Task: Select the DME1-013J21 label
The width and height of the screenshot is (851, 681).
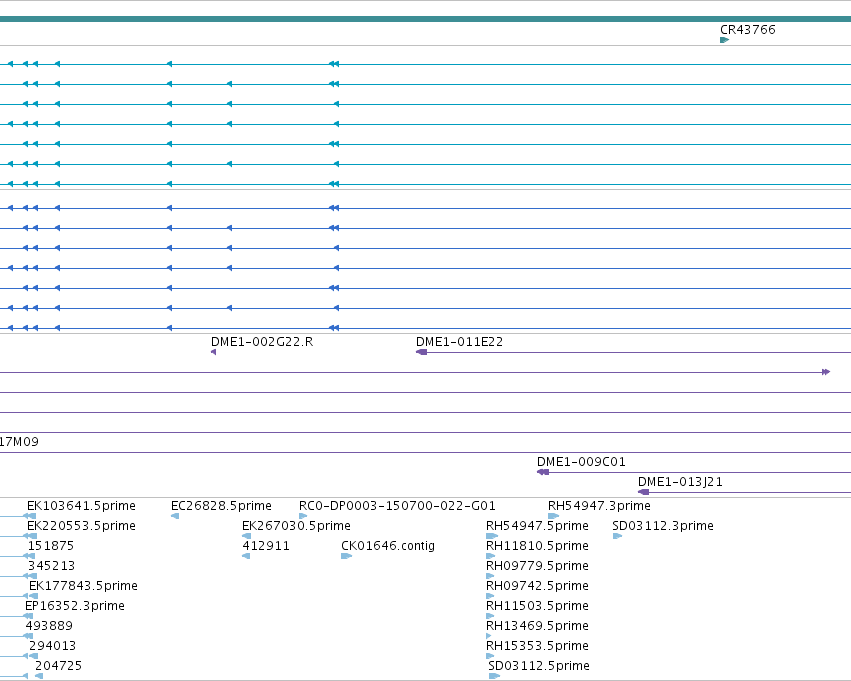Action: pyautogui.click(x=680, y=482)
